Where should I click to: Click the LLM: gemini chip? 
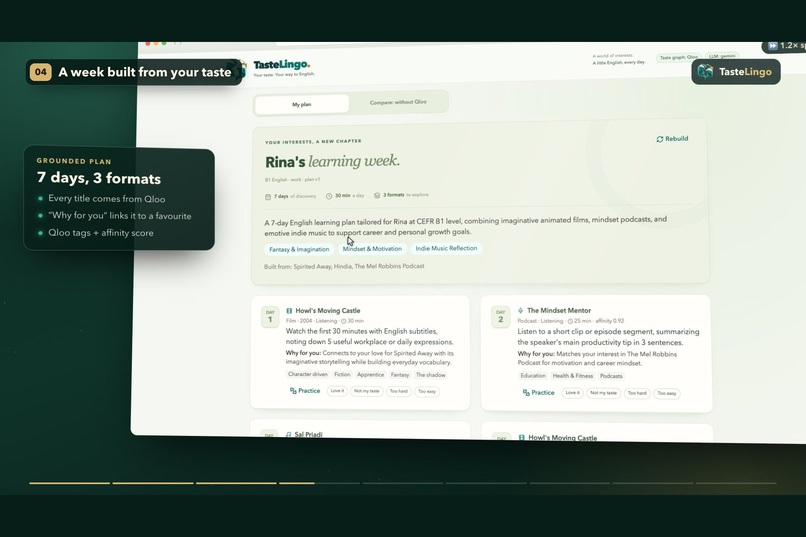[x=722, y=55]
